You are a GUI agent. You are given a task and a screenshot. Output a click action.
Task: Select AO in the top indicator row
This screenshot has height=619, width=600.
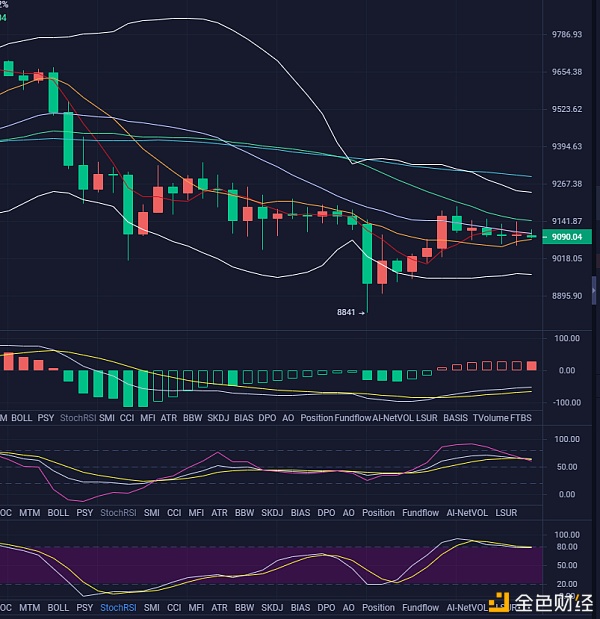(288, 418)
